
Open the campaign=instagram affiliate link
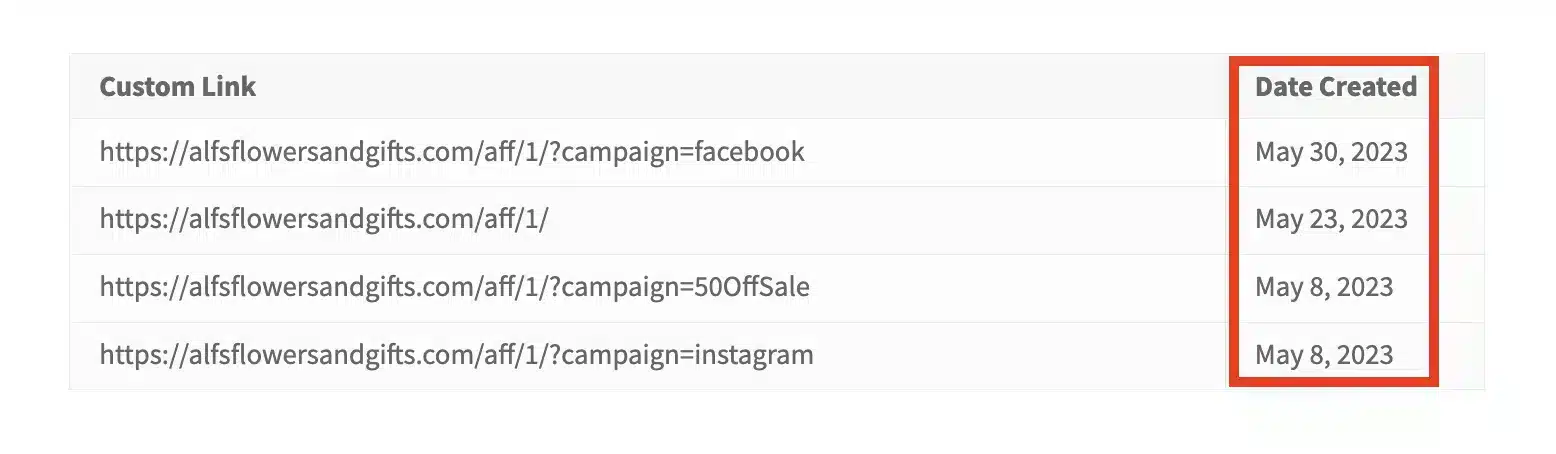click(457, 356)
